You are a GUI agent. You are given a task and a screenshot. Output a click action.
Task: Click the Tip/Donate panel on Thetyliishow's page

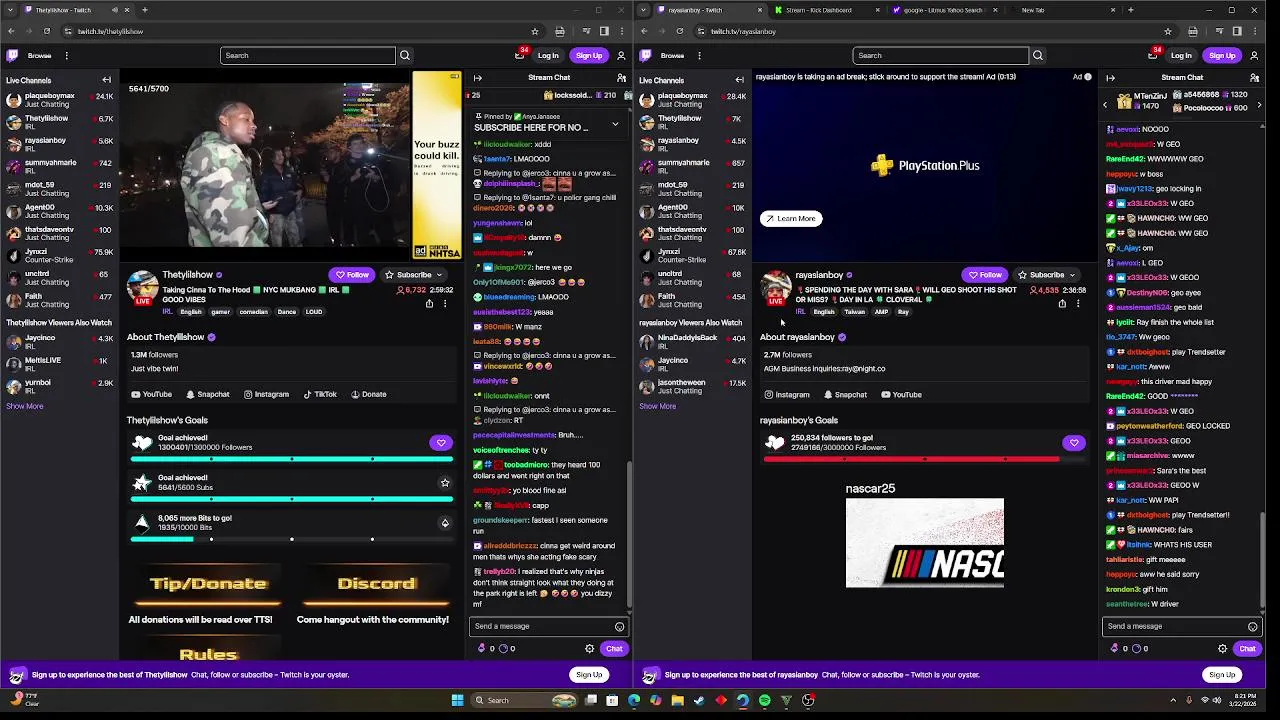(208, 585)
